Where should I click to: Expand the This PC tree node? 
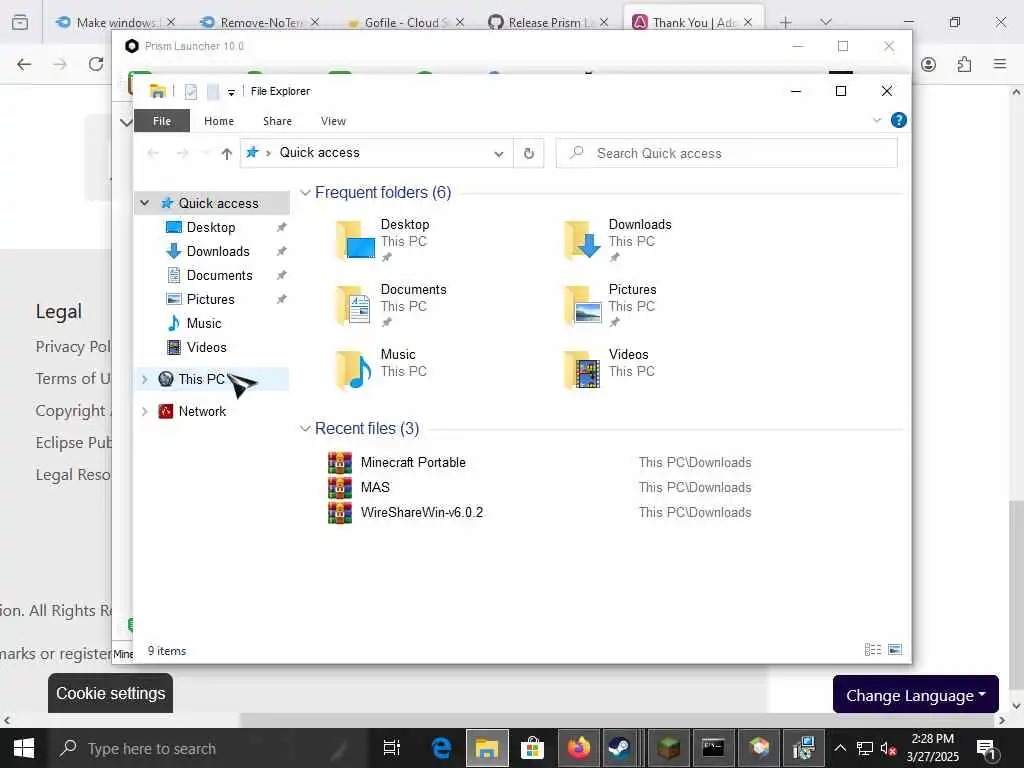pyautogui.click(x=145, y=379)
